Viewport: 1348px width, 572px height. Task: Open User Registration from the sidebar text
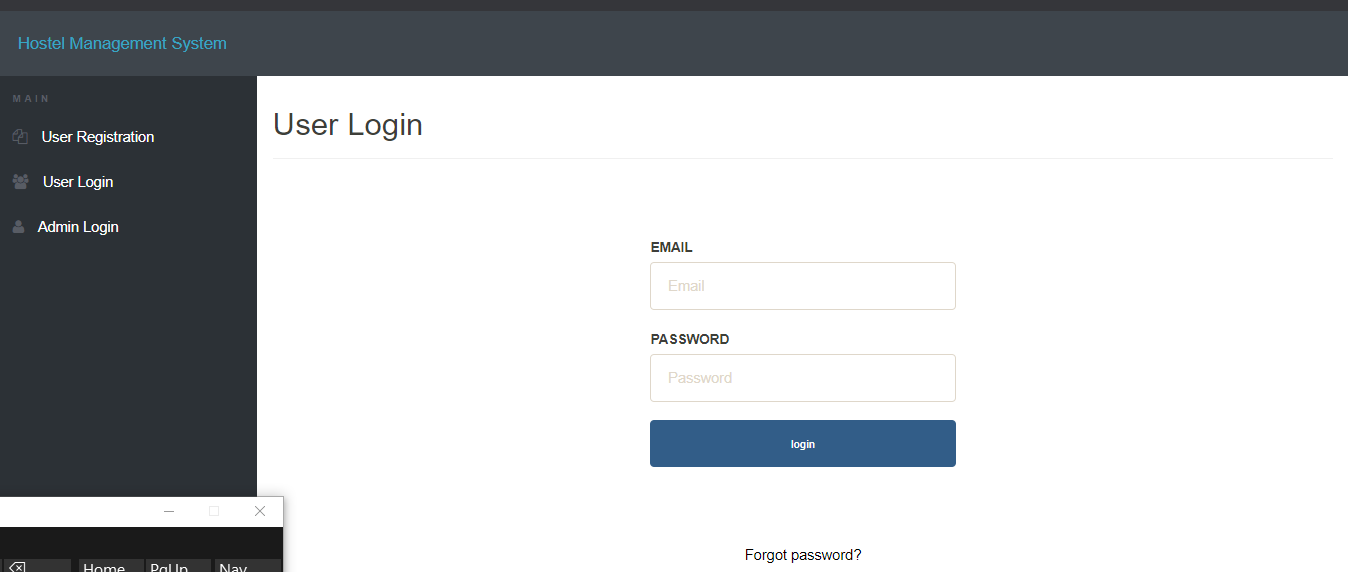[x=98, y=137]
